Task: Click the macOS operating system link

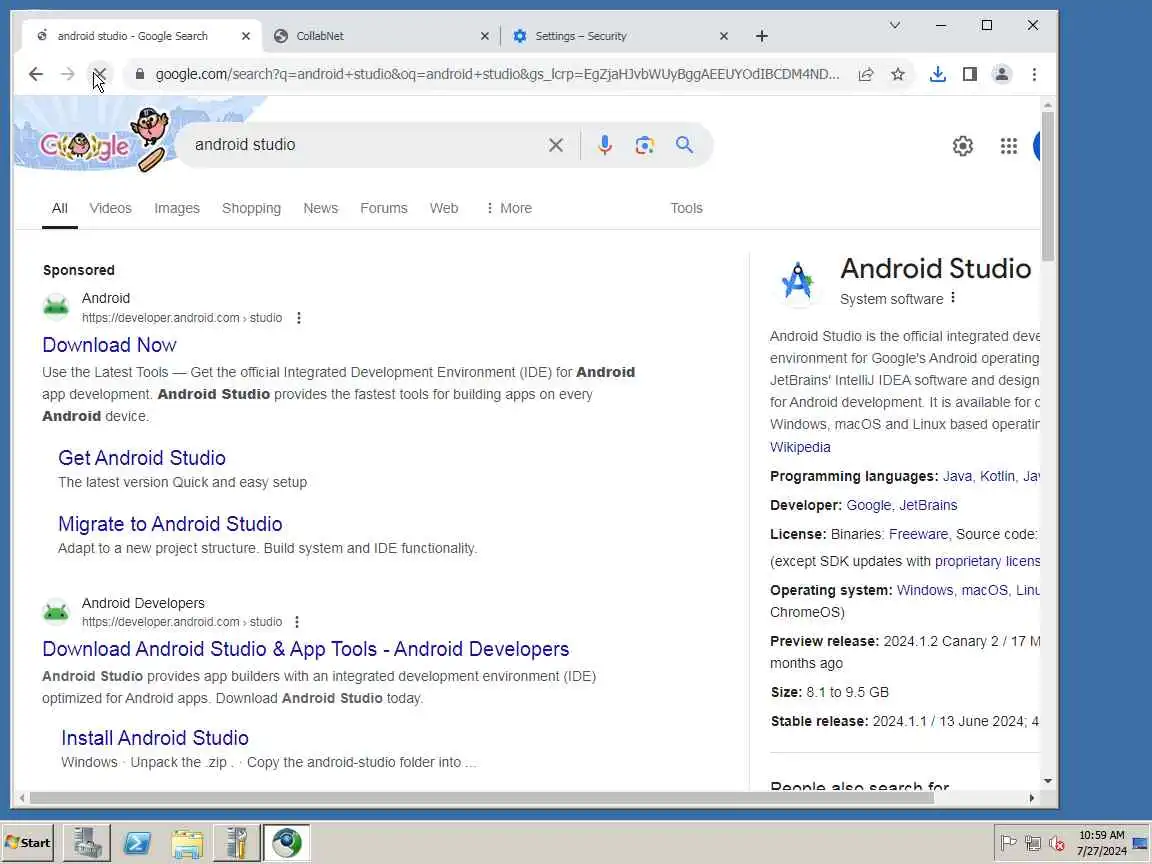Action: 984,591
